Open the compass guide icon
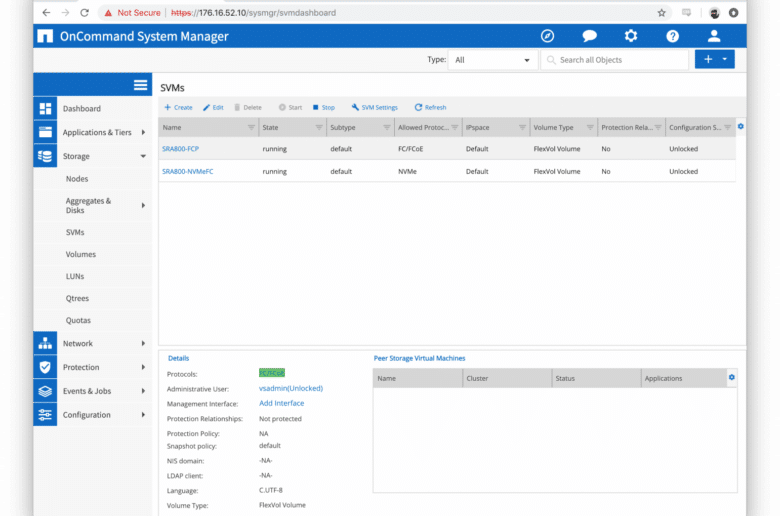Screen dimensions: 780x516 coord(547,36)
